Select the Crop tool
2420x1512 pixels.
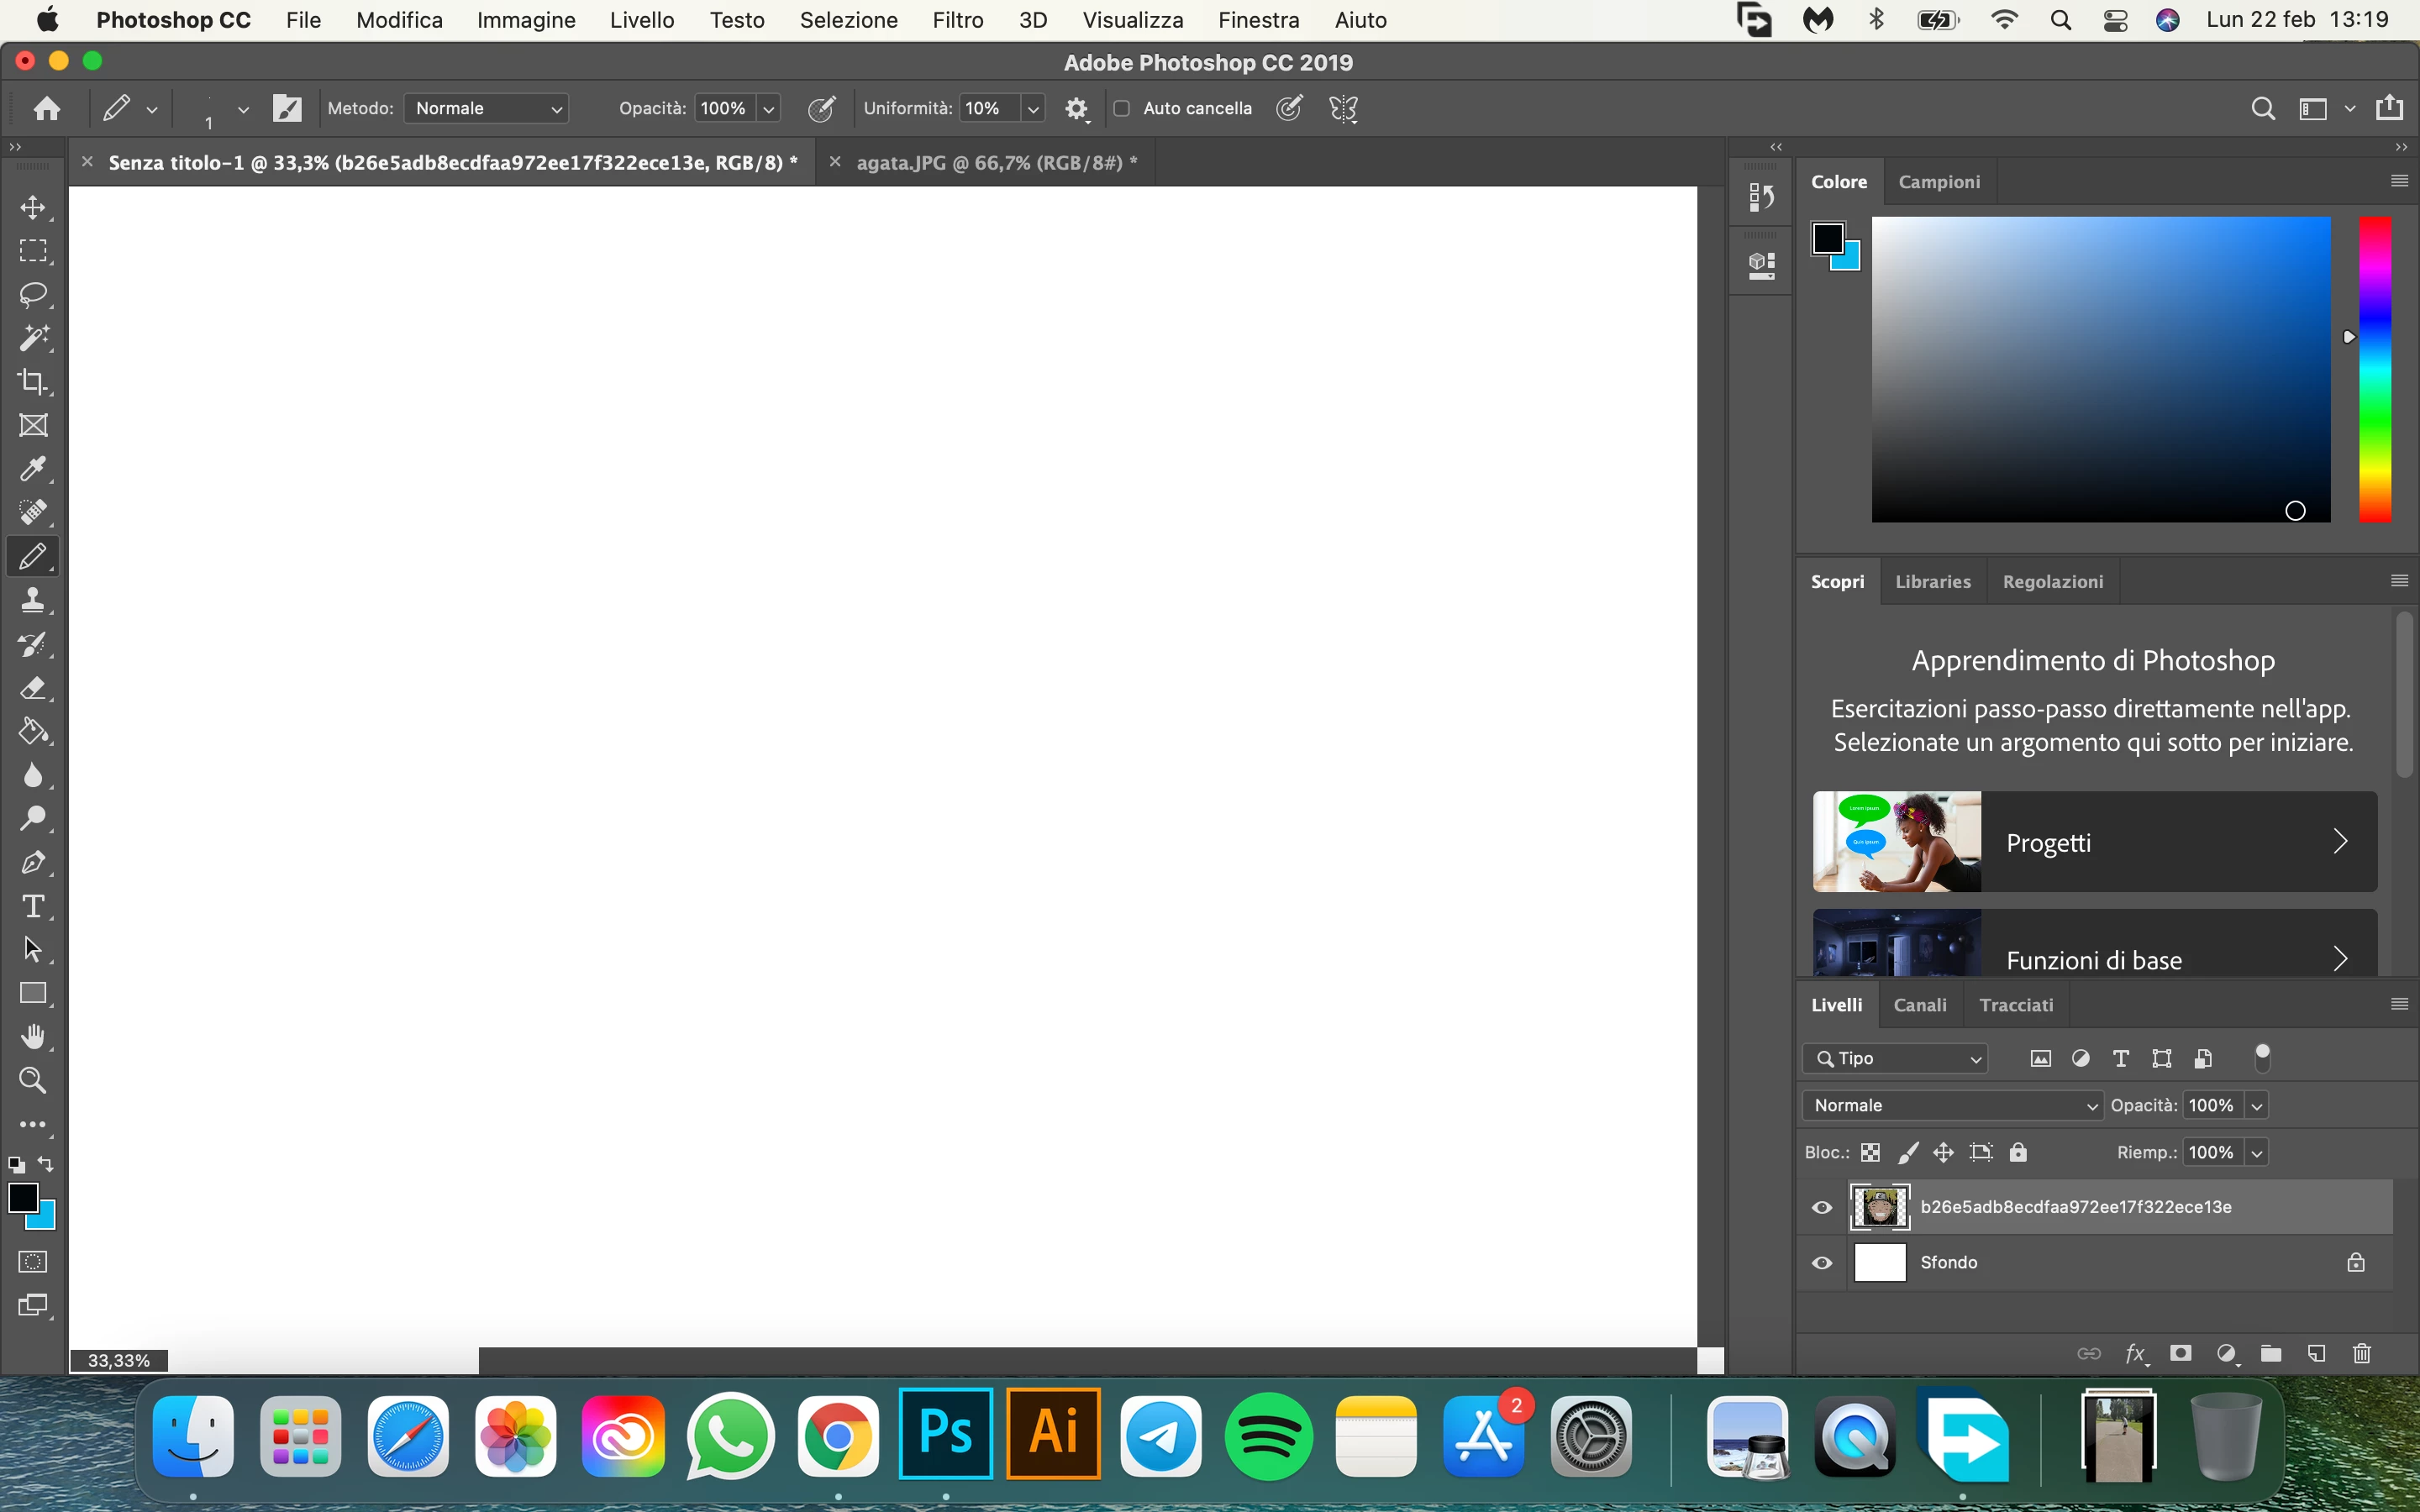coord(33,381)
